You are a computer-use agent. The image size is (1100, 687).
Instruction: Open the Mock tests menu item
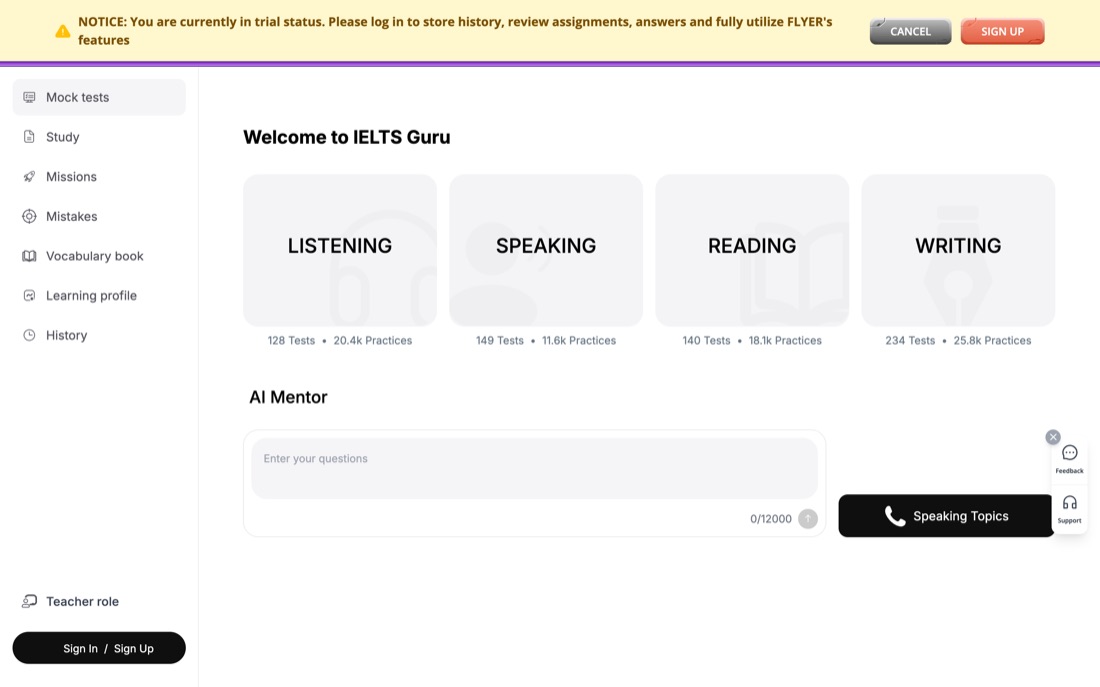click(x=99, y=98)
